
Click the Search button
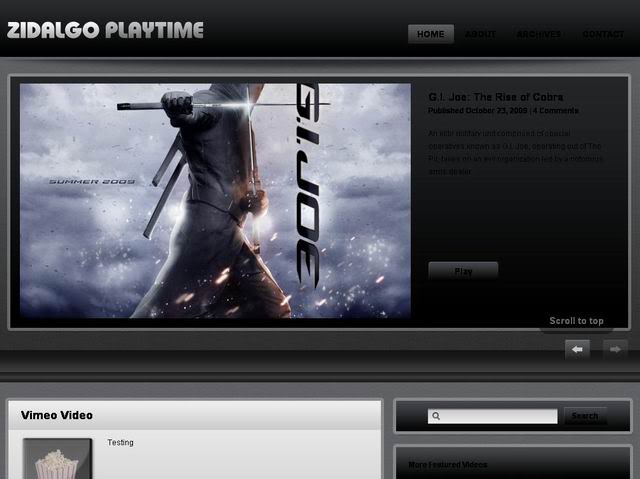click(x=584, y=416)
